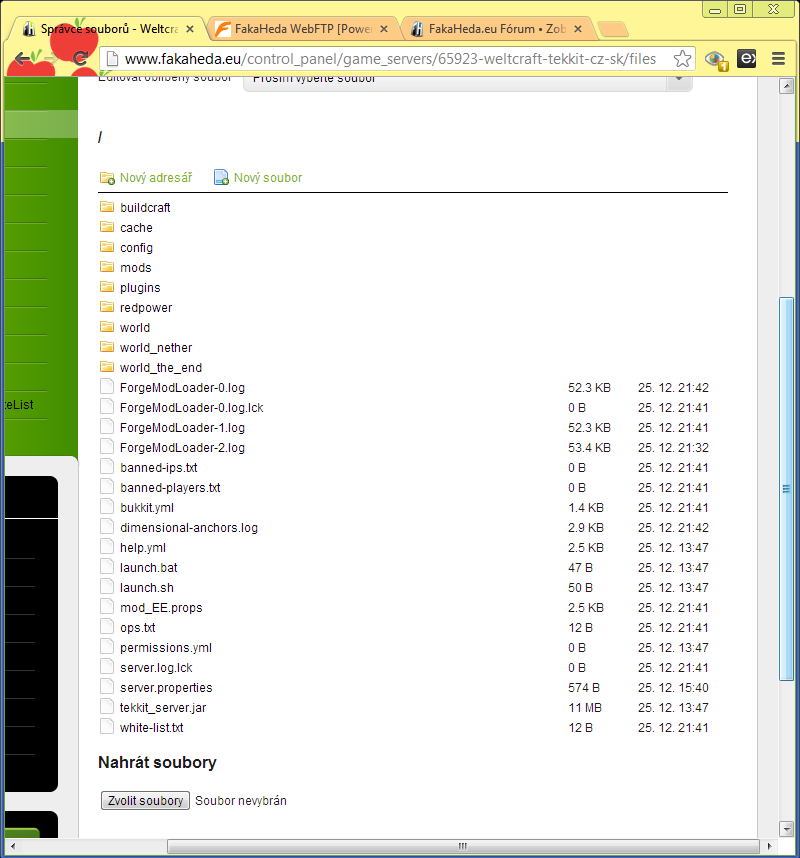Open the banned-ips.txt file
The height and width of the screenshot is (858, 800).
pos(159,467)
